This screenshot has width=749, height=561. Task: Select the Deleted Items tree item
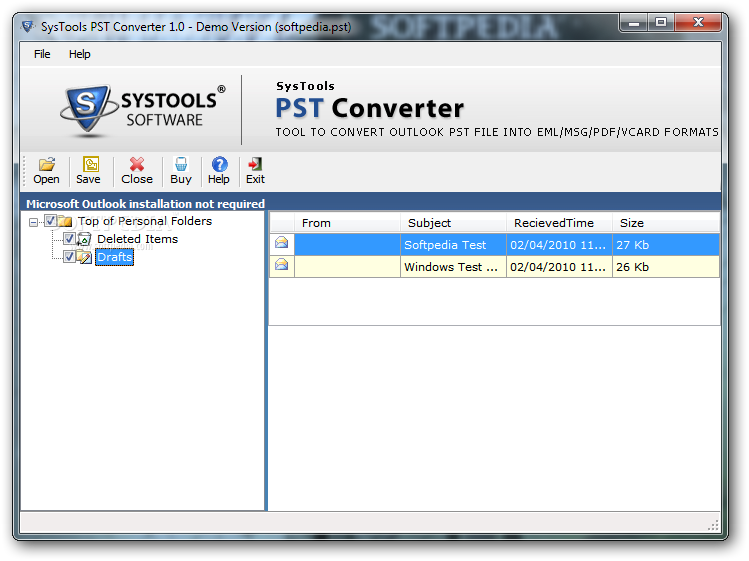138,239
